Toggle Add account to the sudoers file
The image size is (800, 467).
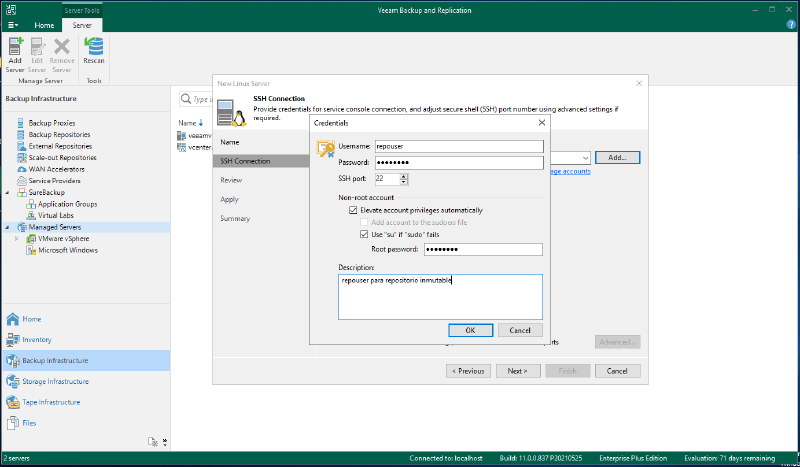click(364, 223)
